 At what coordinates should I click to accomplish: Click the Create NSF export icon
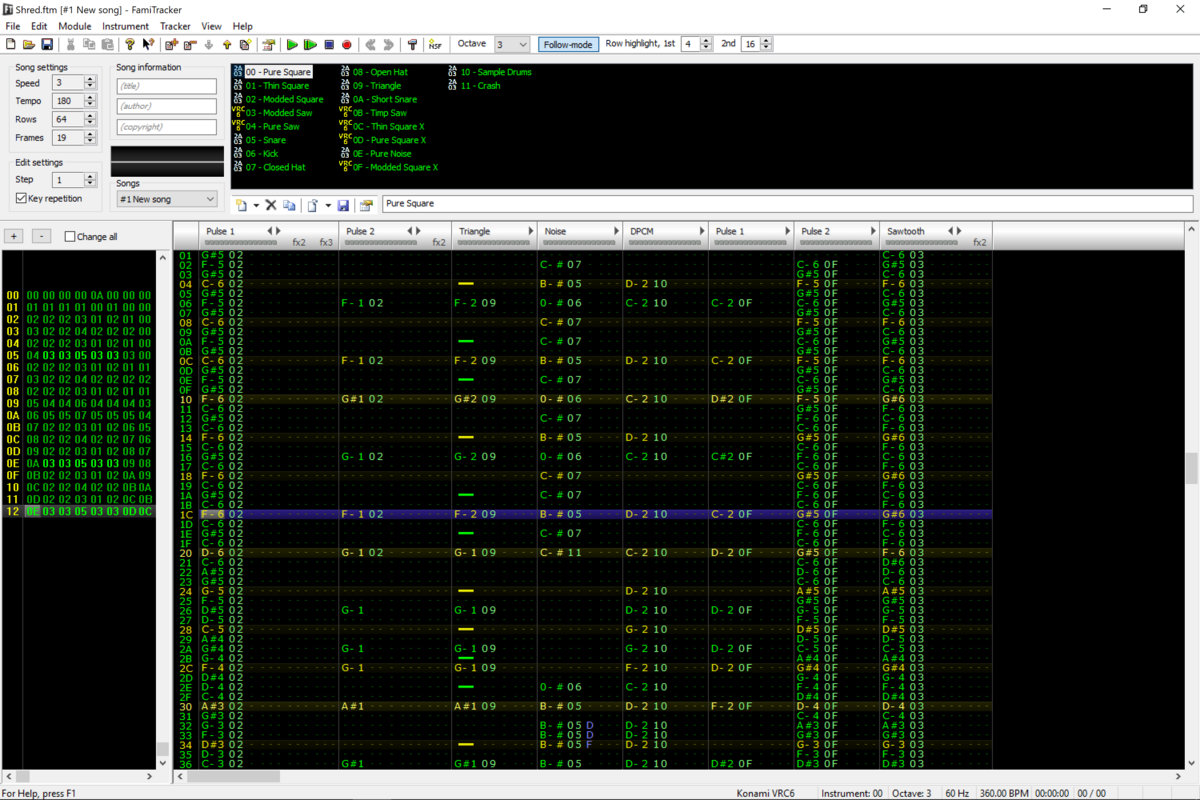point(435,45)
